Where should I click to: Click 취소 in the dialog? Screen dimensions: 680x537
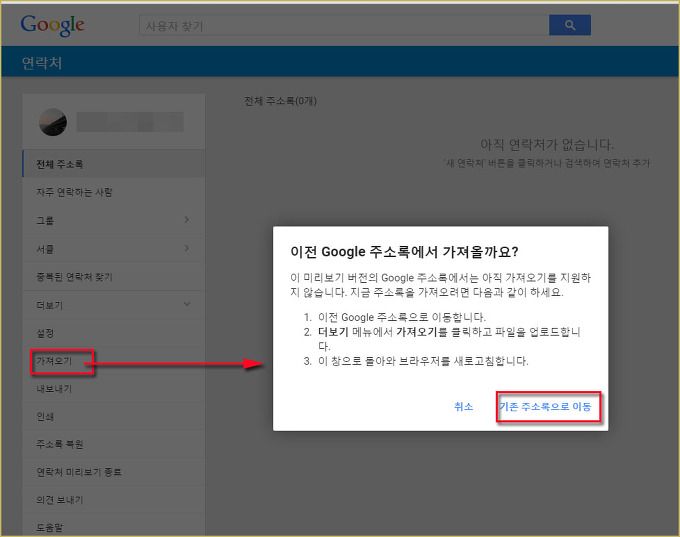(x=463, y=406)
